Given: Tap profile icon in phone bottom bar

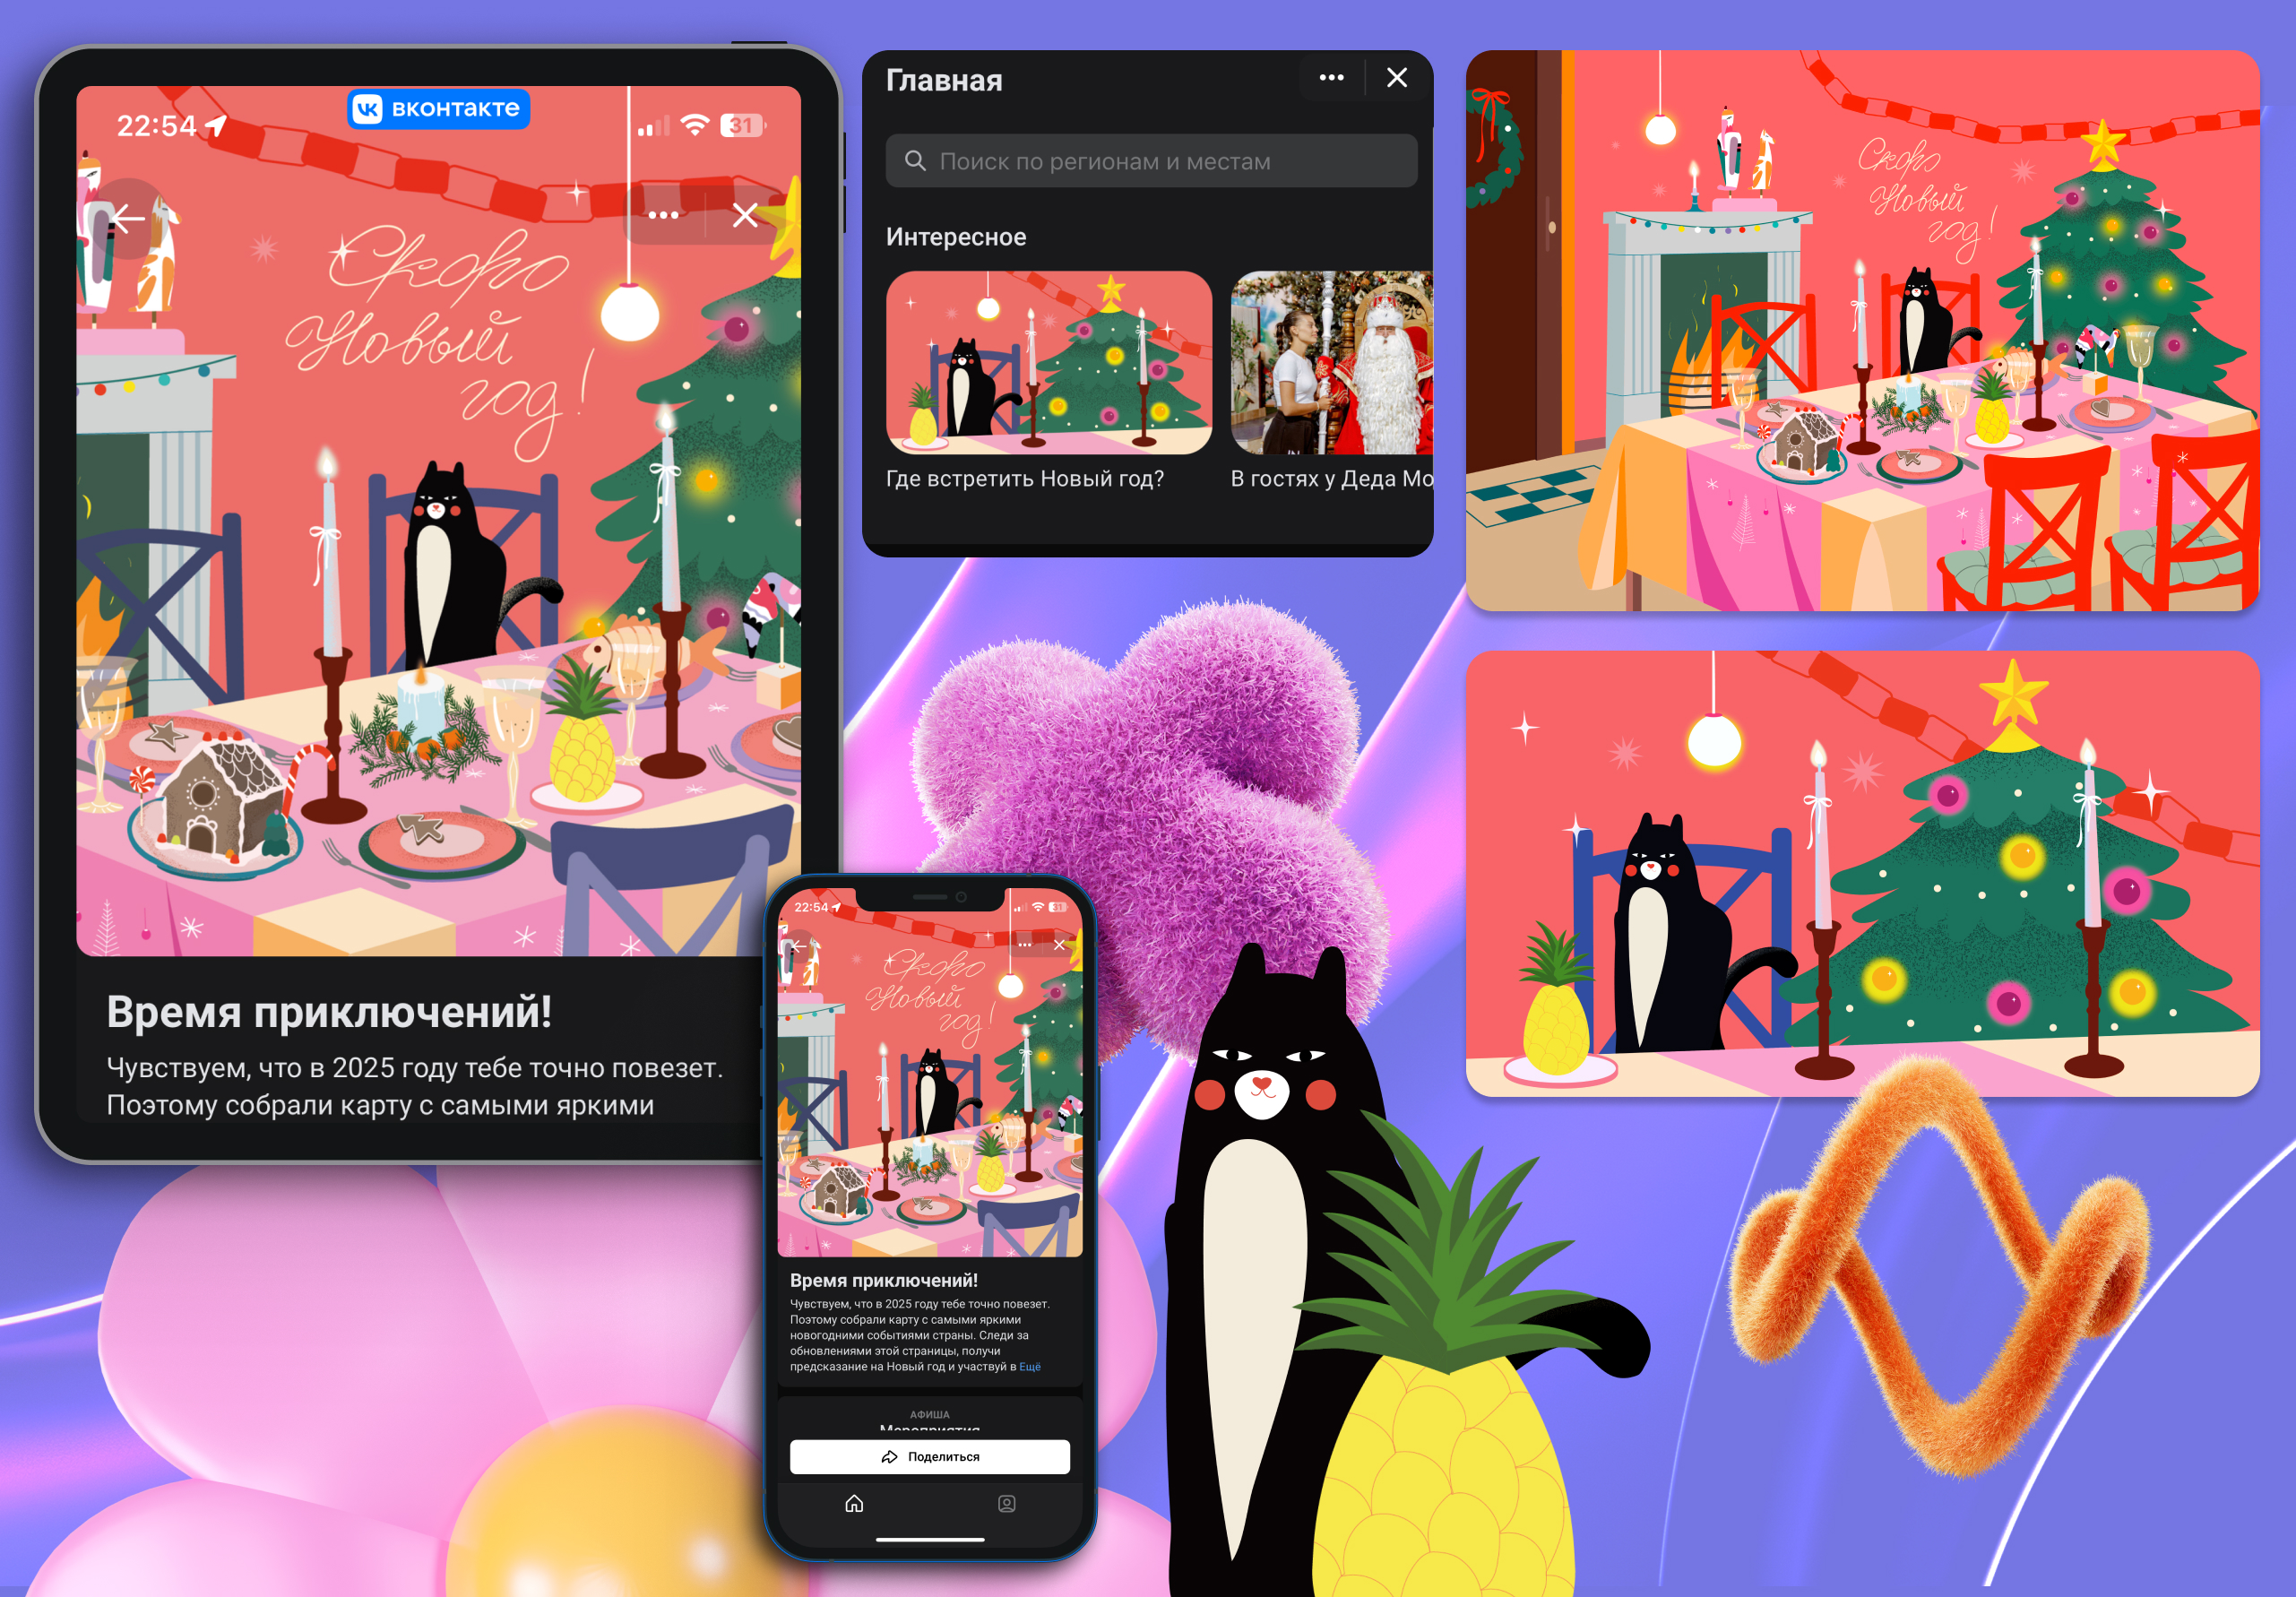Looking at the screenshot, I should [1007, 1504].
